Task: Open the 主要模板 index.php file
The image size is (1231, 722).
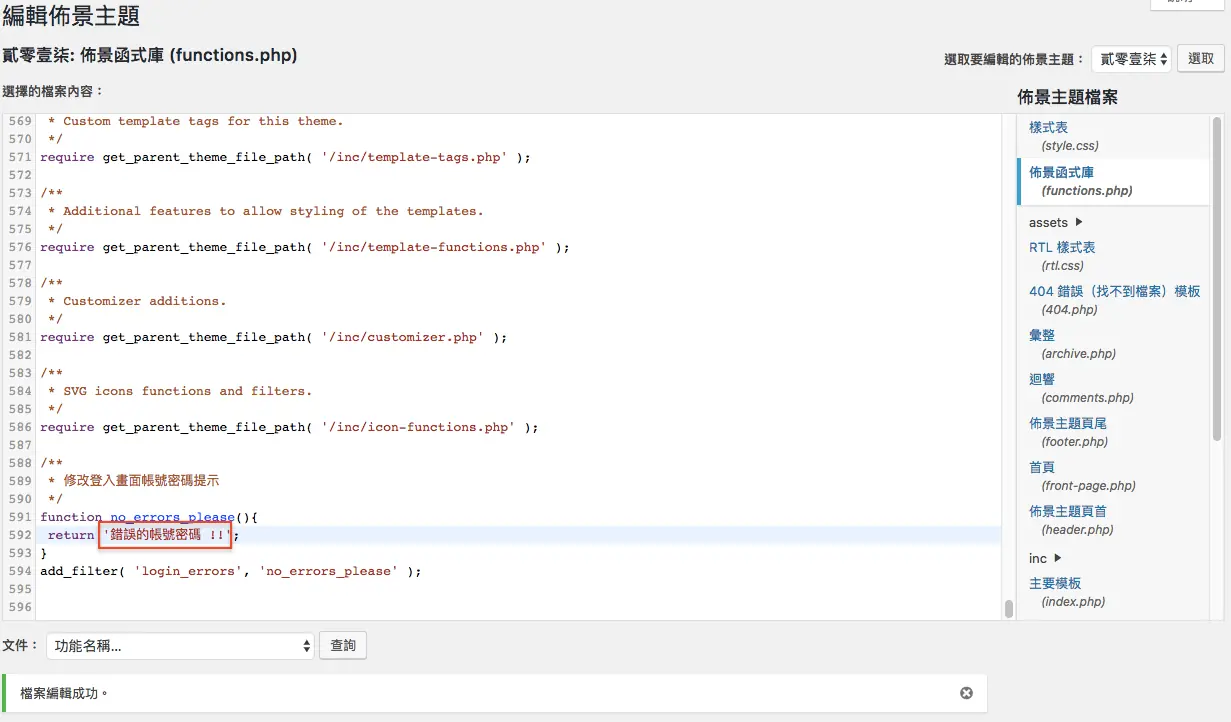Action: point(1055,583)
